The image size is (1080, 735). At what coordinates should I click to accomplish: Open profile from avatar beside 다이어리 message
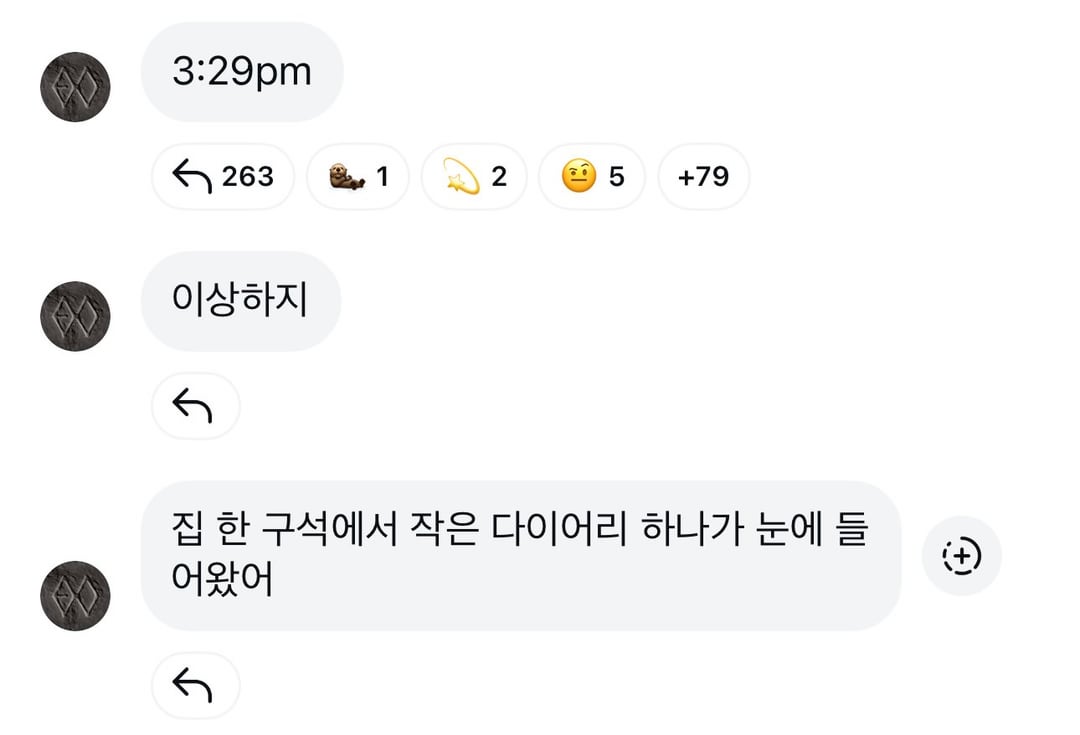pos(75,596)
